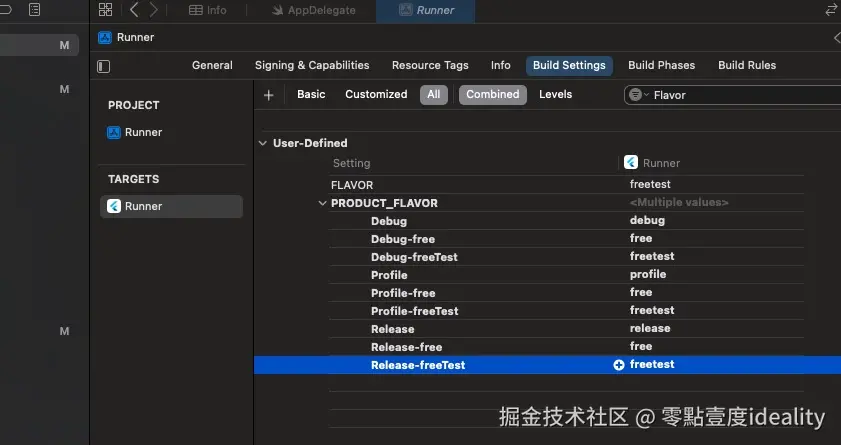841x445 pixels.
Task: Switch to the AppDelegate editor tab
Action: [313, 10]
